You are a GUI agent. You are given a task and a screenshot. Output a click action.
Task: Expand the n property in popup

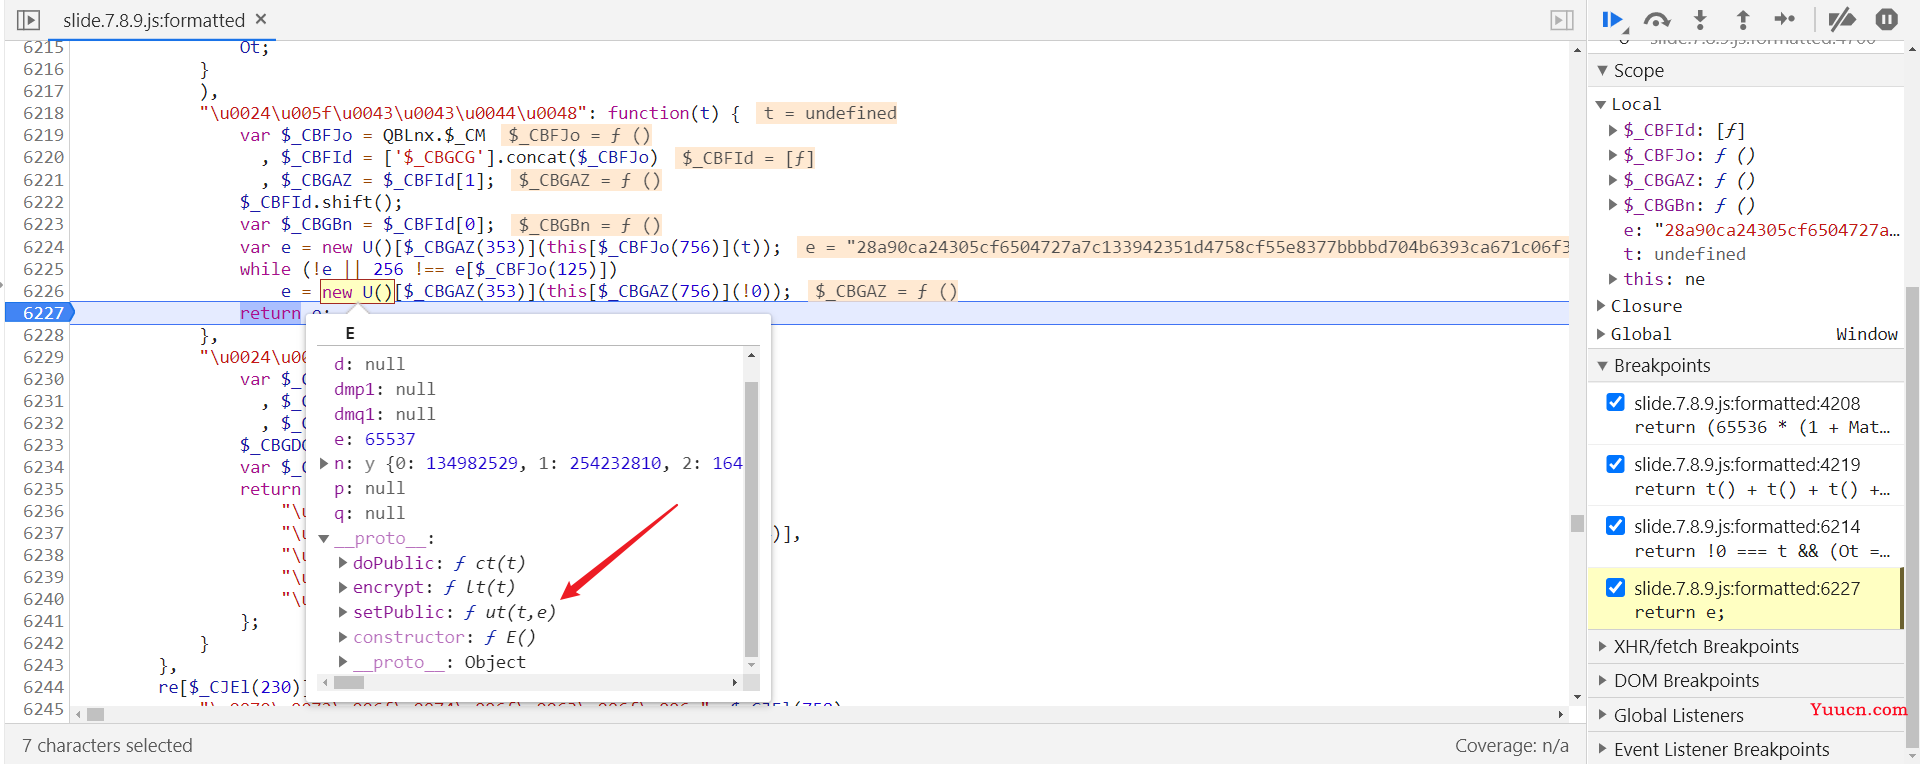pos(324,464)
